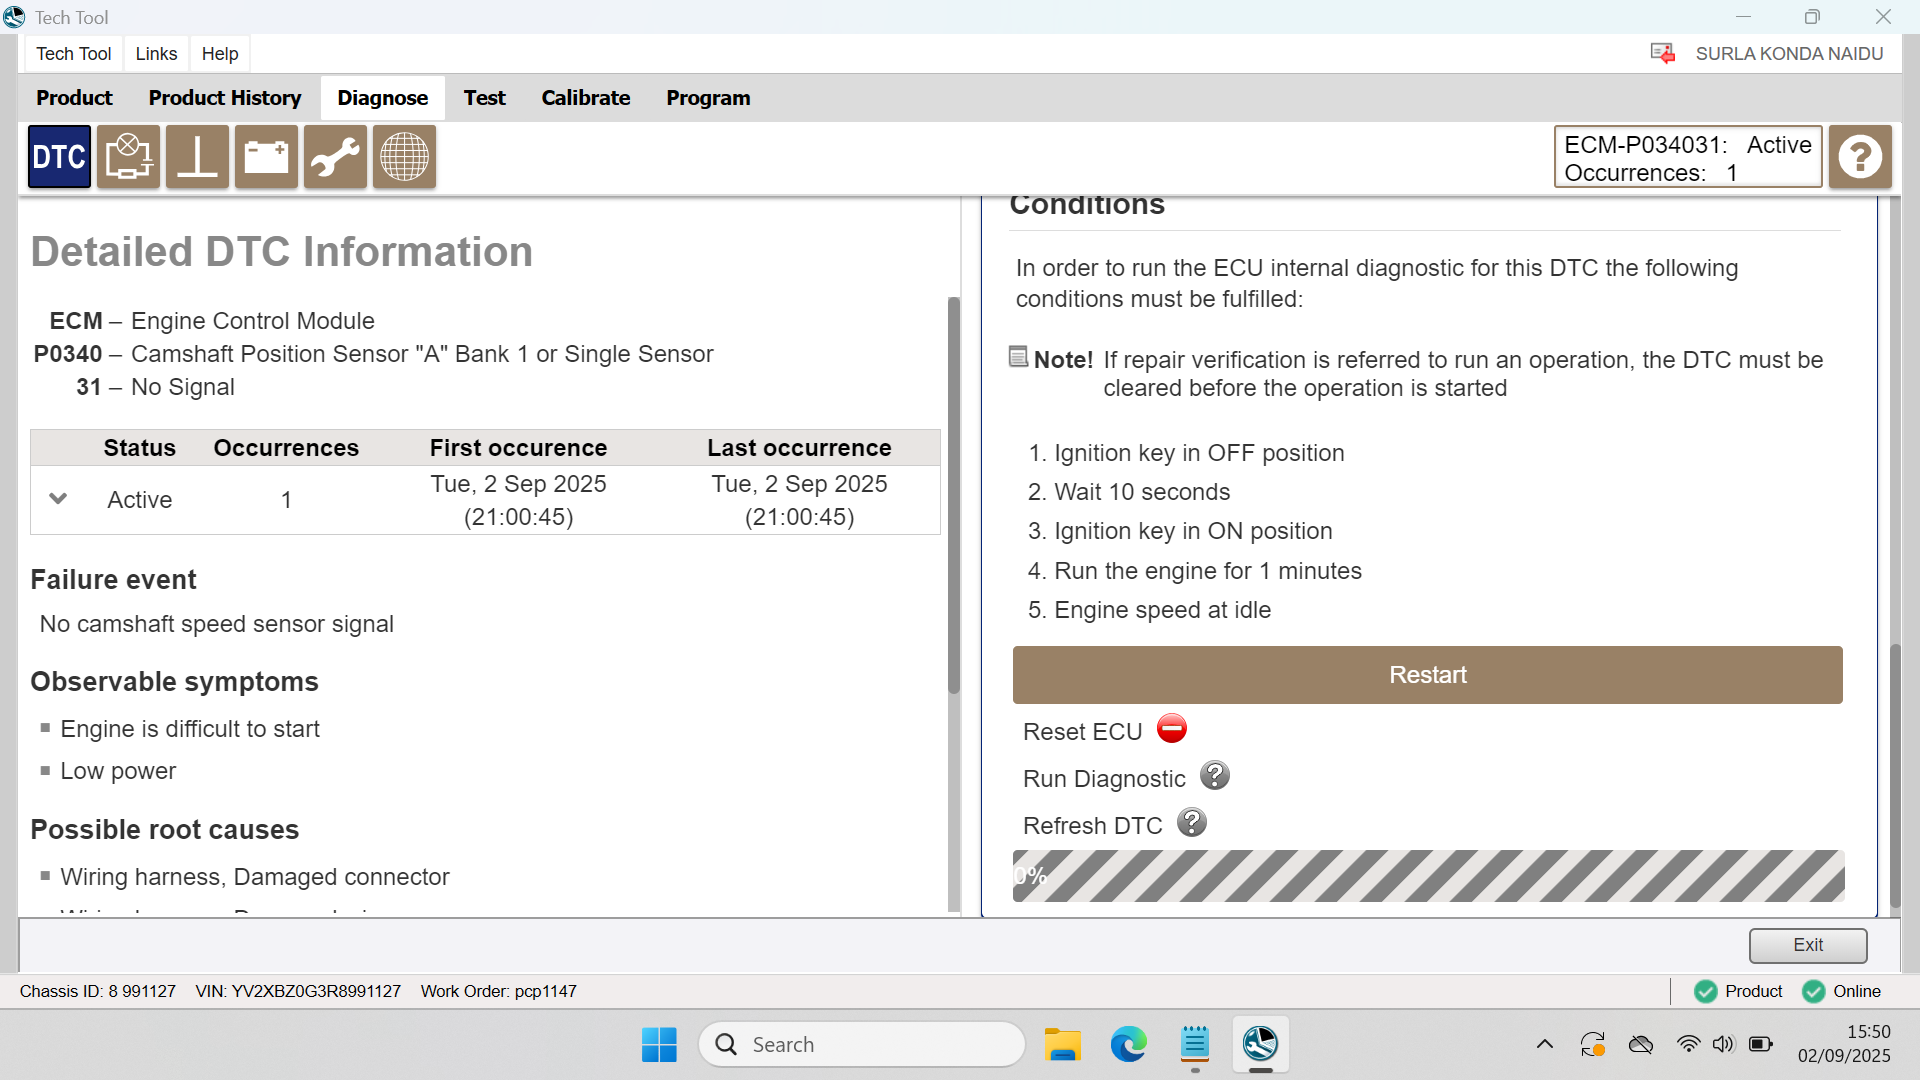Viewport: 1920px width, 1080px height.
Task: Select the DTC toolbar icon
Action: (59, 157)
